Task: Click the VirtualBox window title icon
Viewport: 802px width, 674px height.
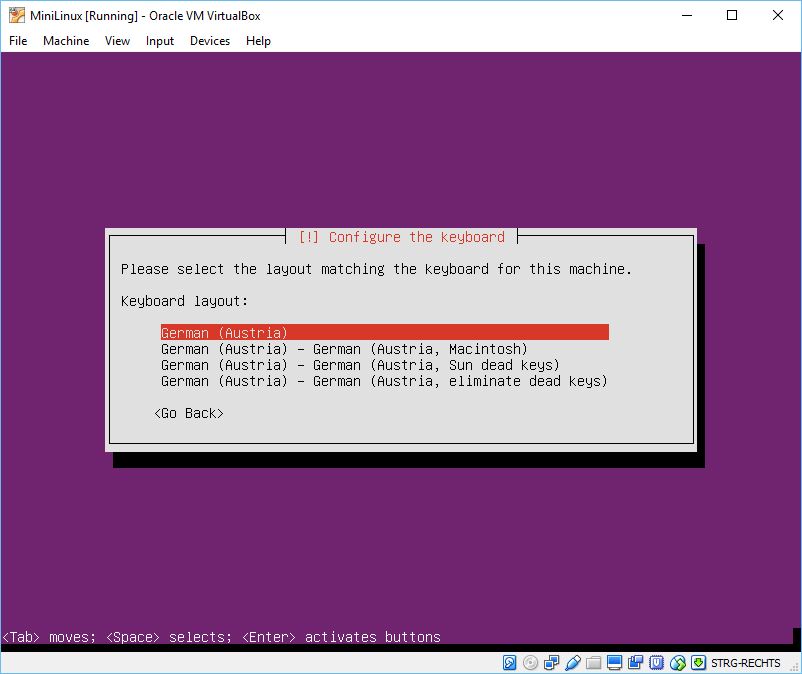Action: 17,15
